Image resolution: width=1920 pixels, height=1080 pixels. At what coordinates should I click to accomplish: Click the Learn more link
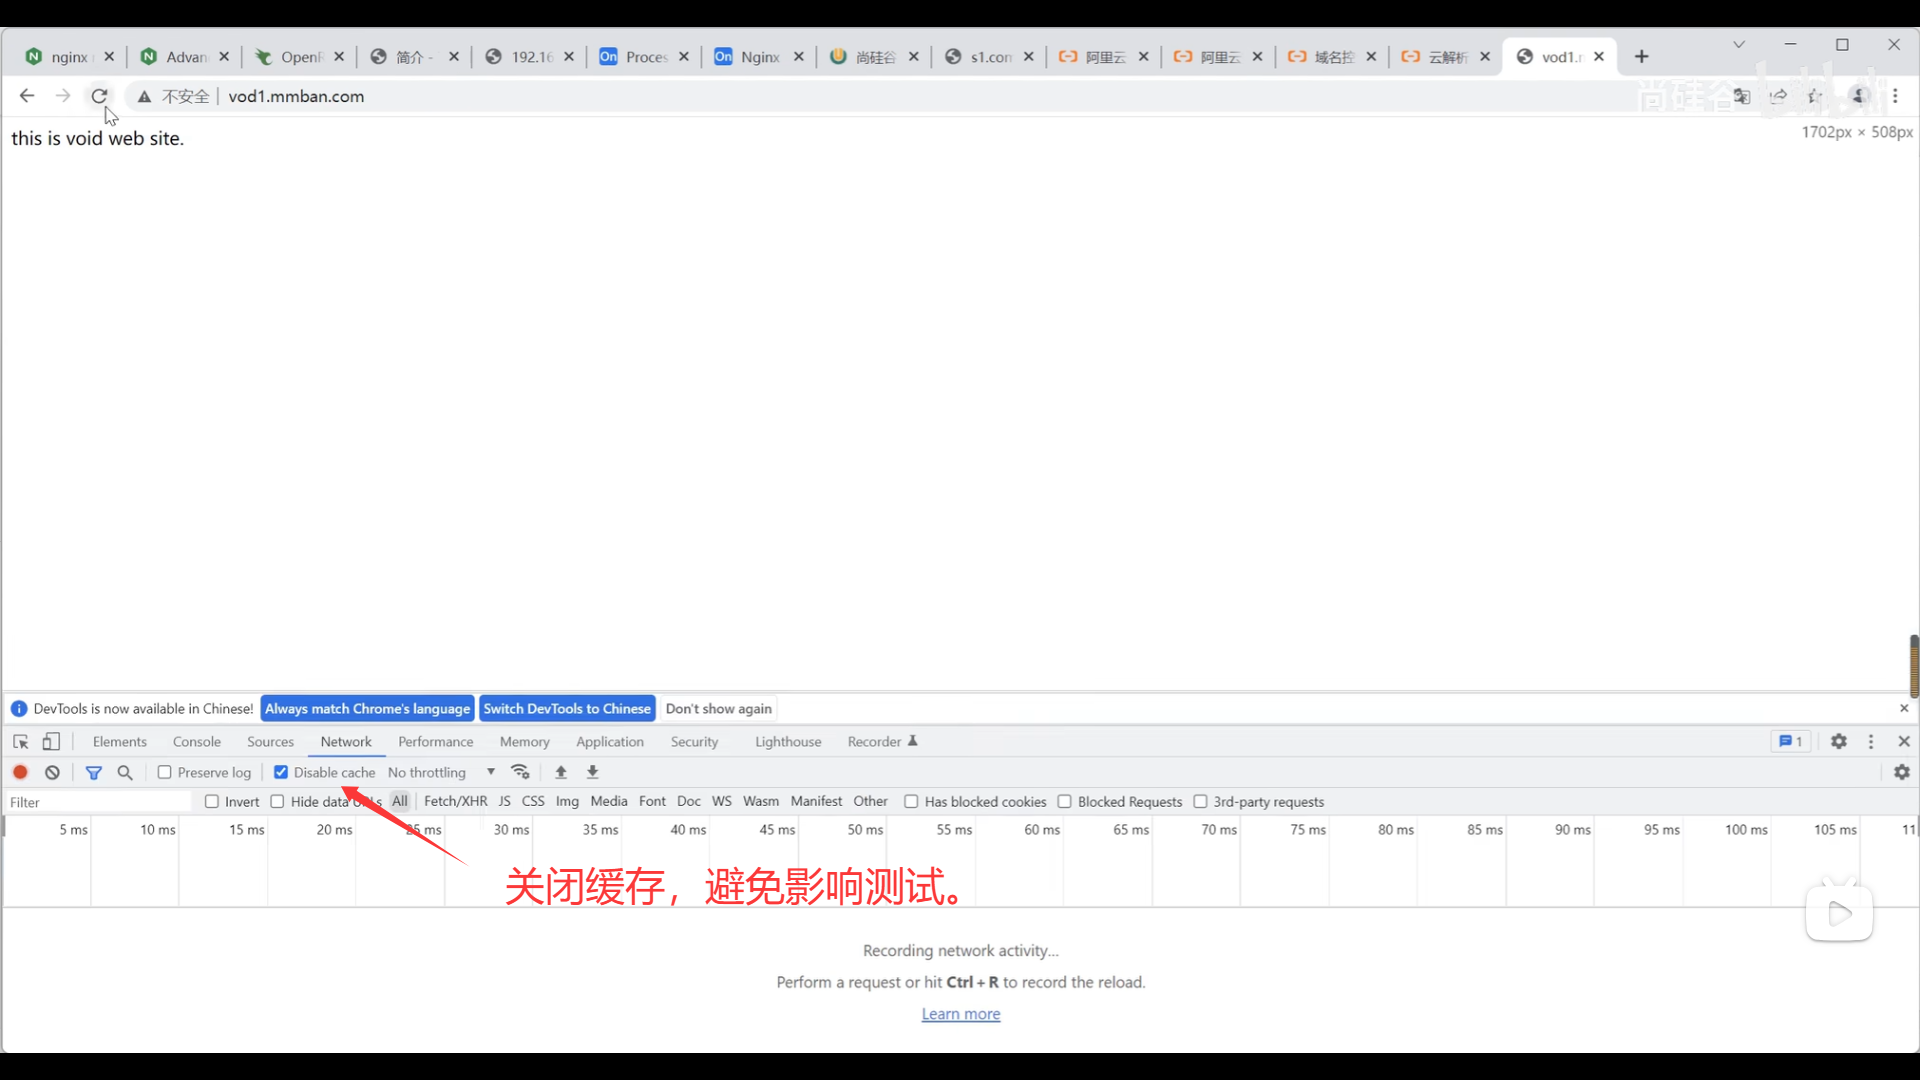click(x=960, y=1014)
